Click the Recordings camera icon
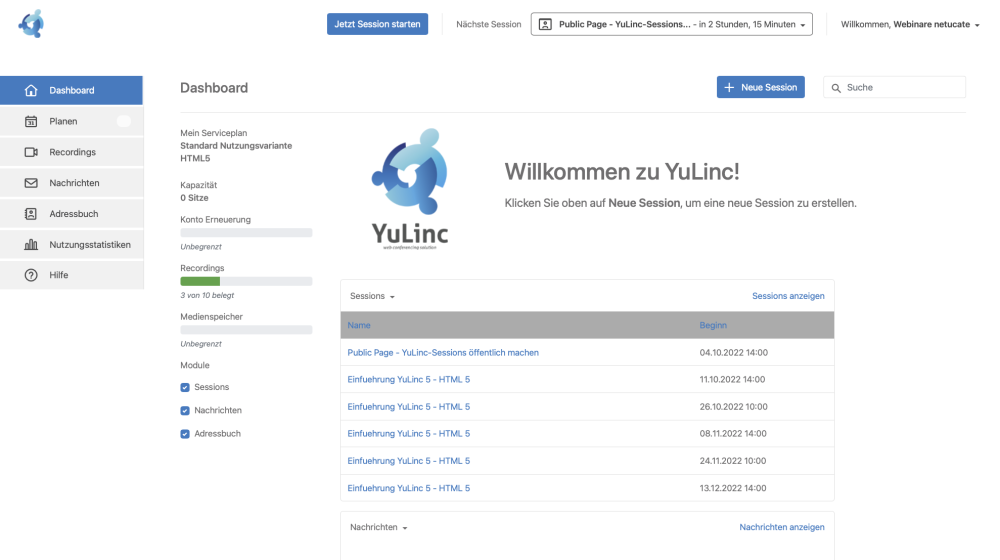Screen dimensions: 1000x560 click(x=31, y=152)
